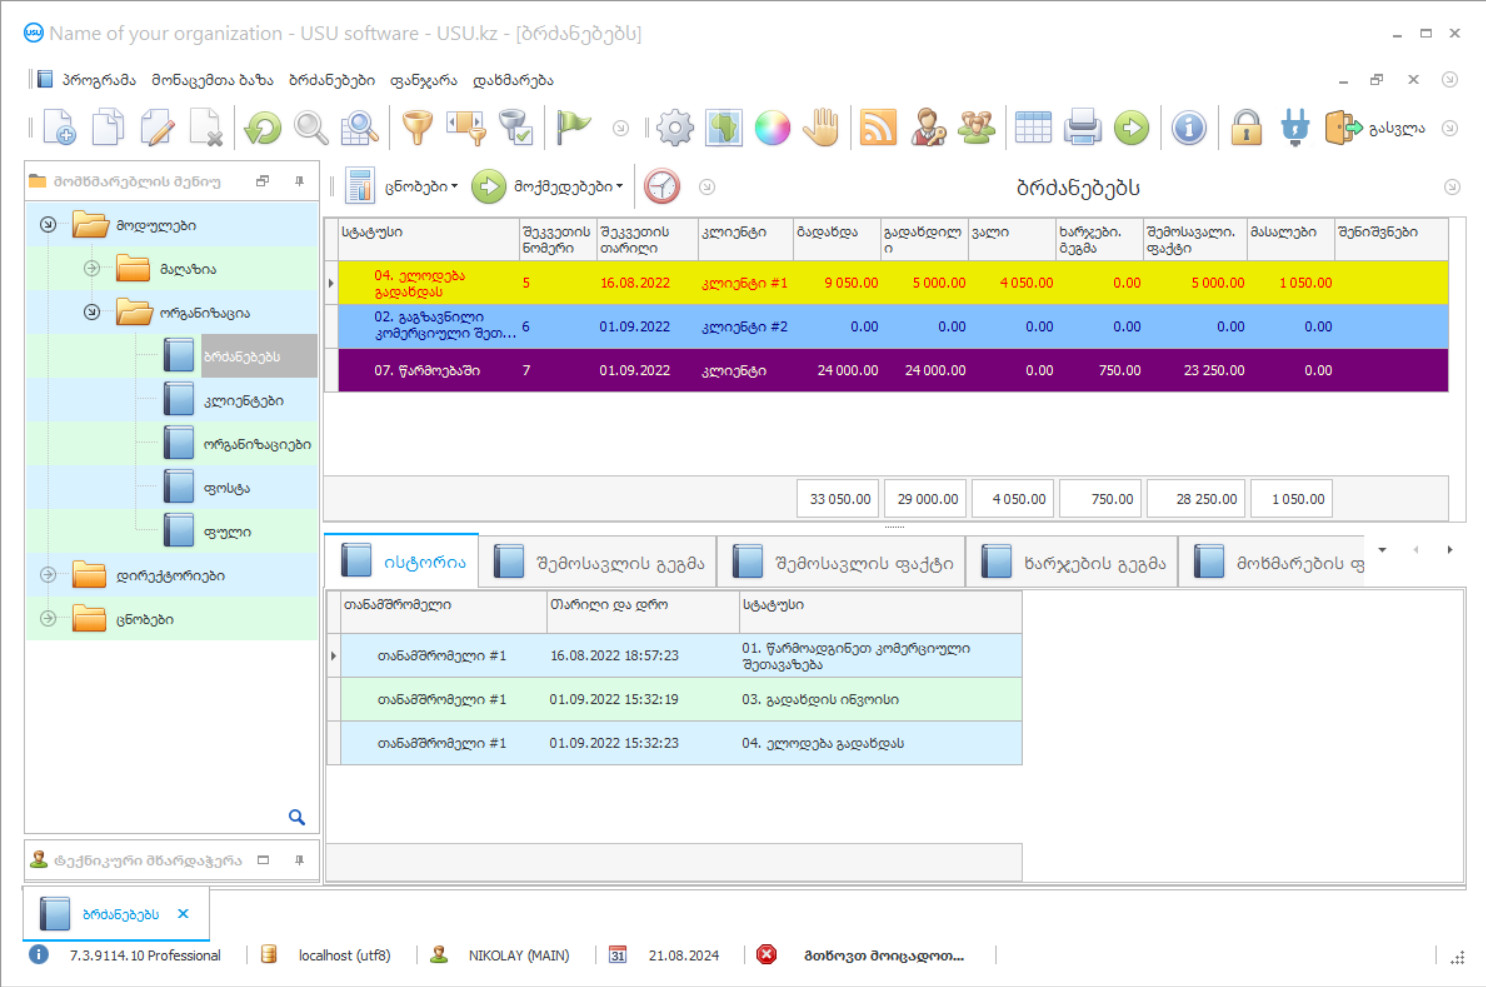Click the blue info circle toolbar icon
This screenshot has height=987, width=1486.
(1188, 128)
